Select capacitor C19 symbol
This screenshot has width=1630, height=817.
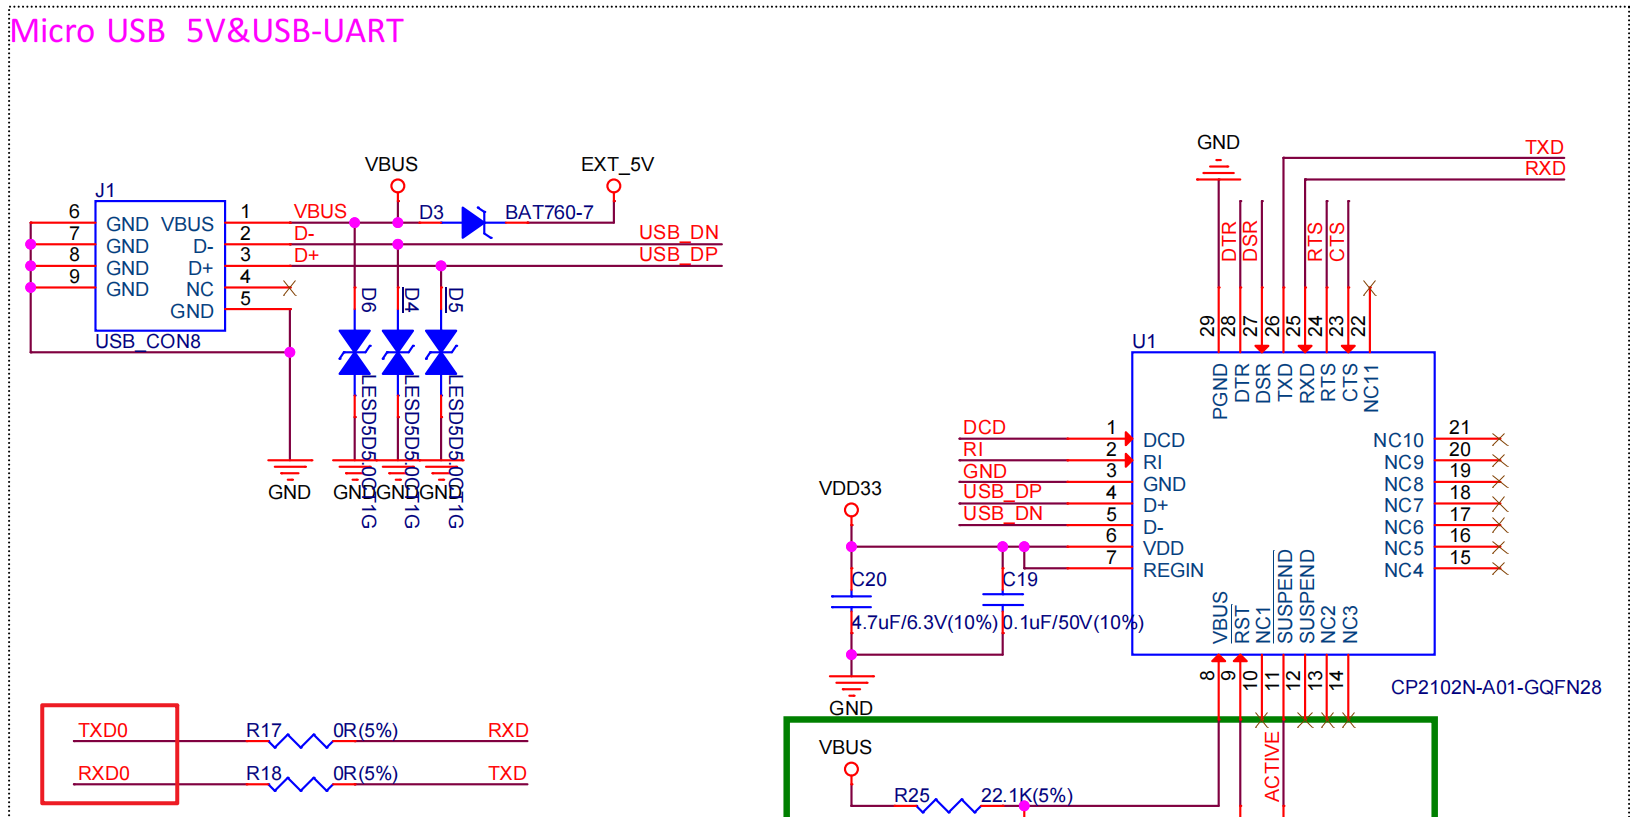coord(1003,600)
